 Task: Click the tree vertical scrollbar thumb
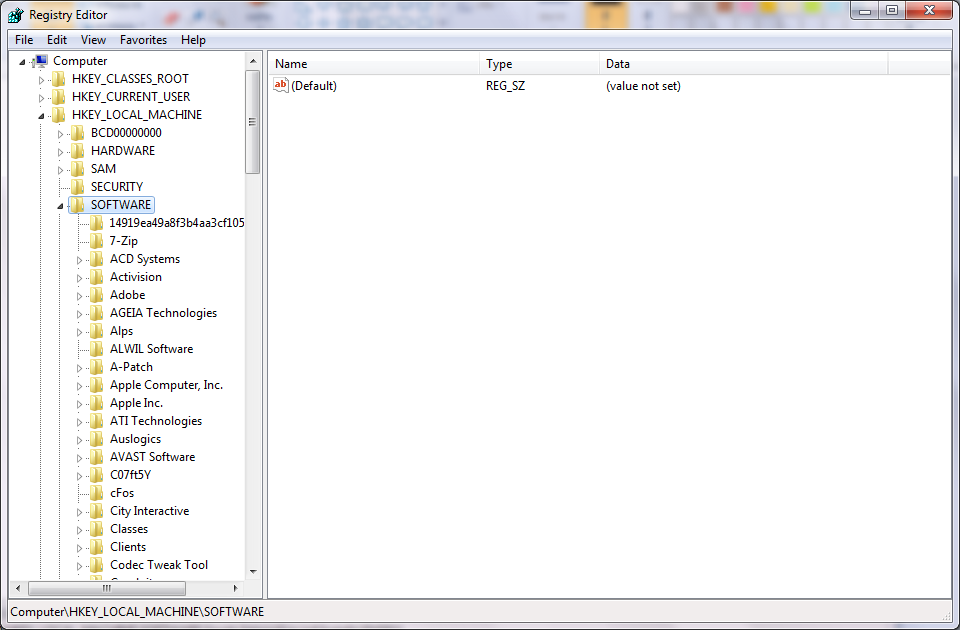253,122
